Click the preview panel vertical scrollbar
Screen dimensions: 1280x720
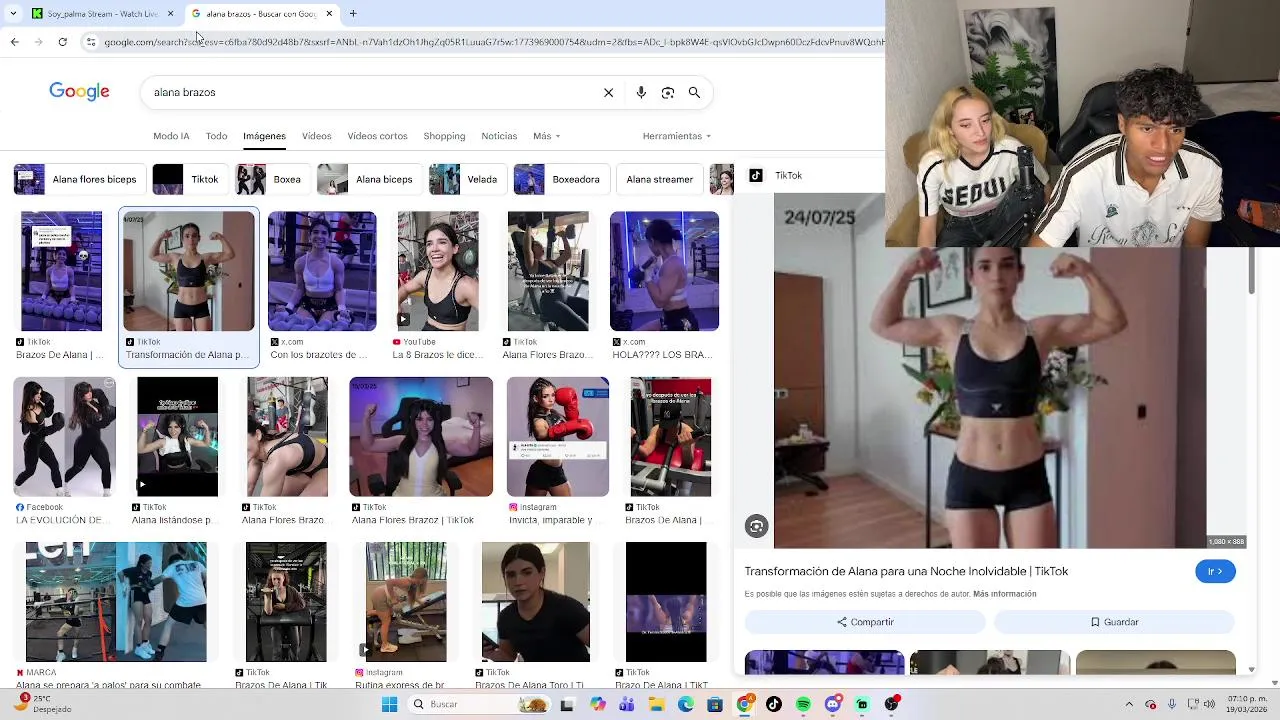pyautogui.click(x=1251, y=270)
